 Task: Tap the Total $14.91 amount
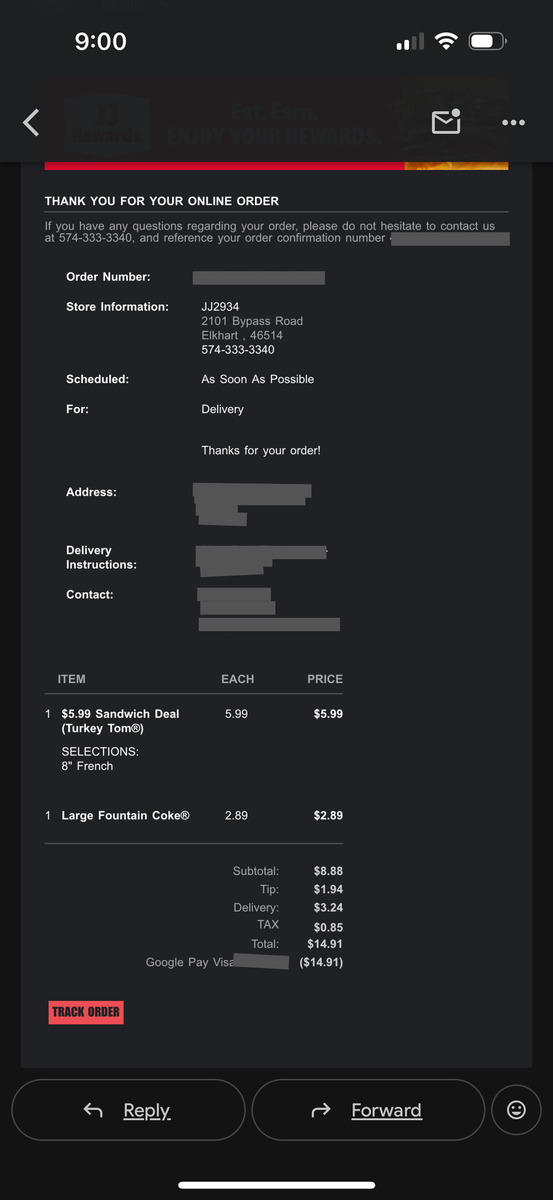pyautogui.click(x=325, y=944)
